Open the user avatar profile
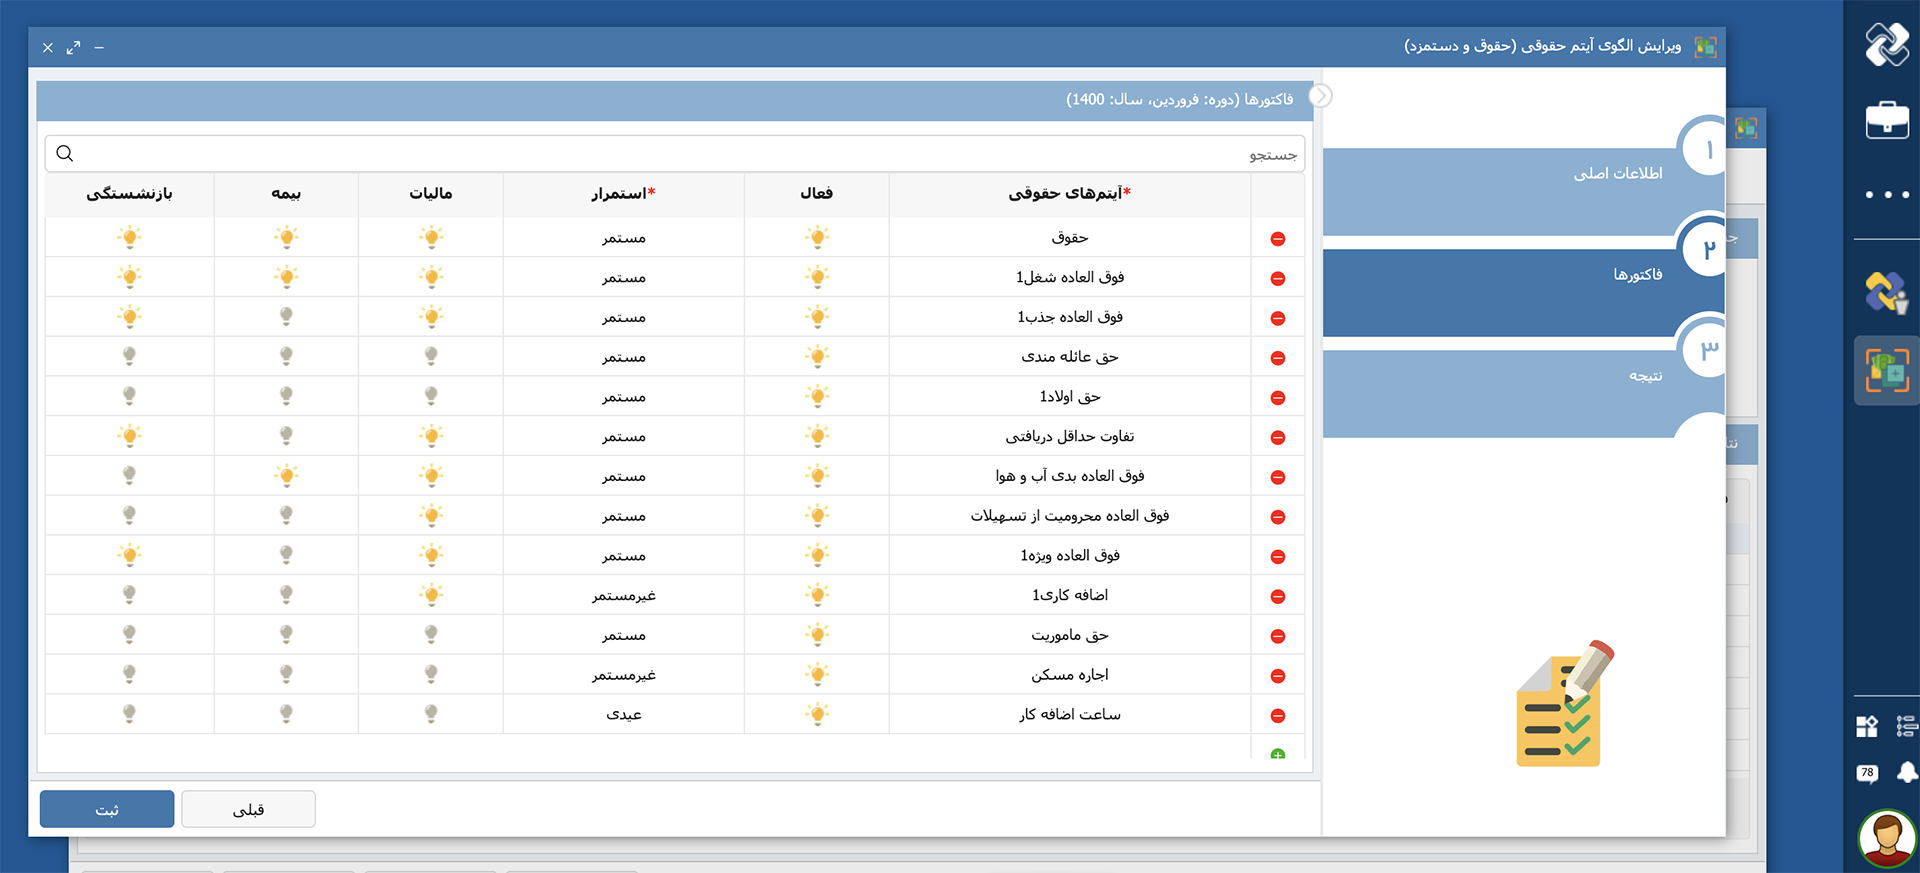Viewport: 1920px width, 873px height. pyautogui.click(x=1886, y=837)
